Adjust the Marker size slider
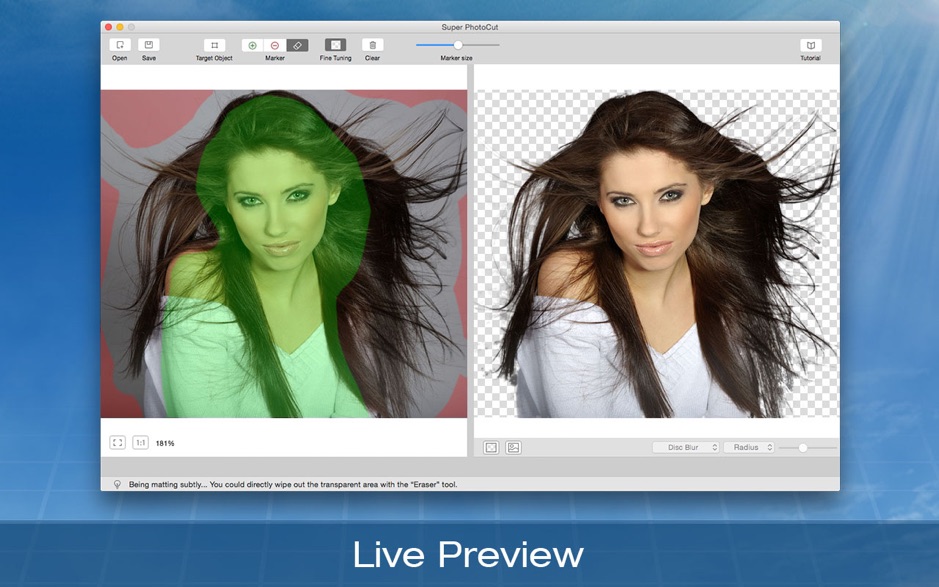Screen dimensions: 939x587 (x=457, y=44)
